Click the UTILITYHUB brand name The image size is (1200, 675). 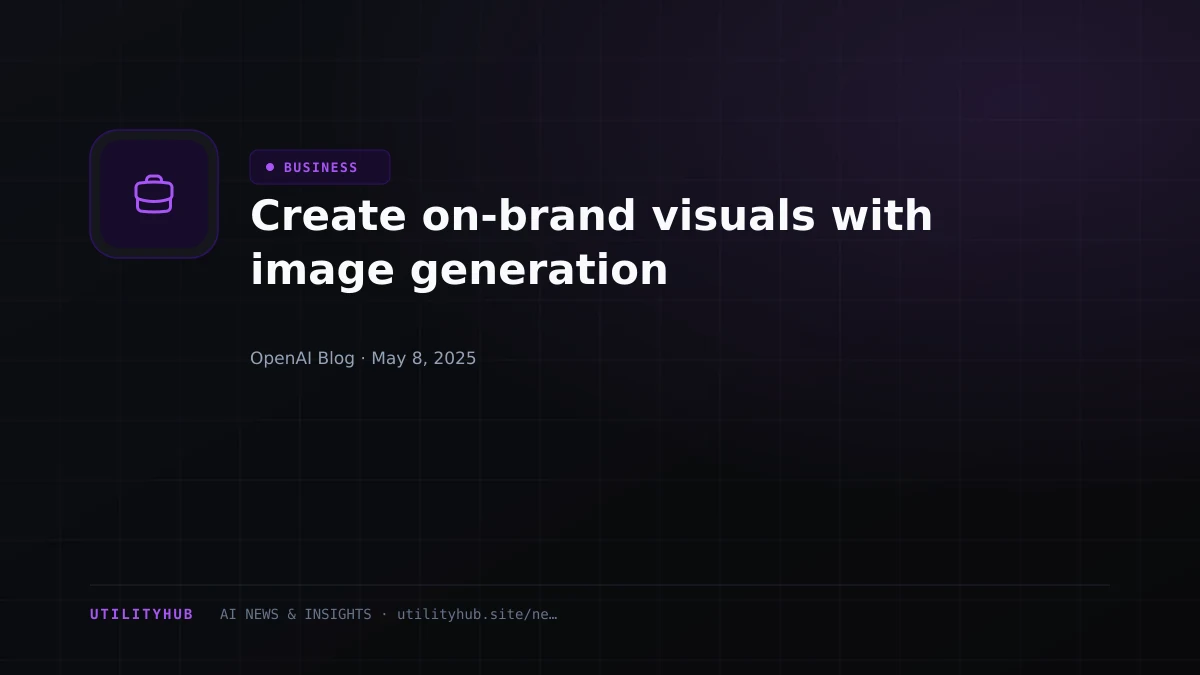pos(141,614)
